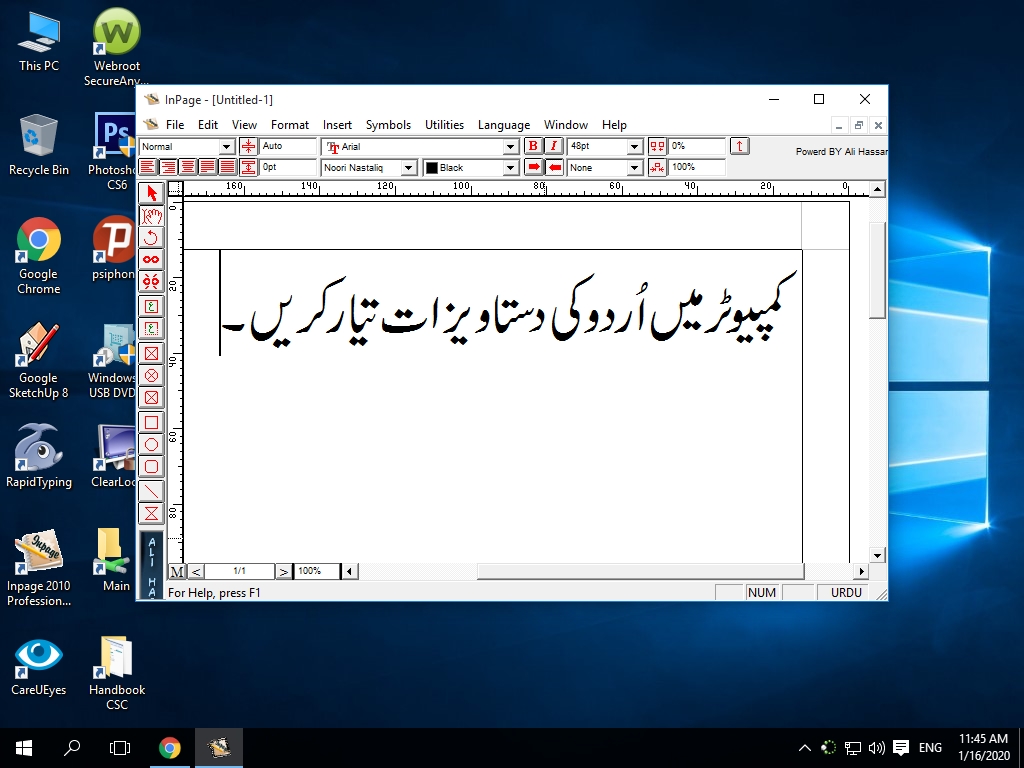Open the Black text color selector
Image resolution: width=1024 pixels, height=768 pixels.
510,167
